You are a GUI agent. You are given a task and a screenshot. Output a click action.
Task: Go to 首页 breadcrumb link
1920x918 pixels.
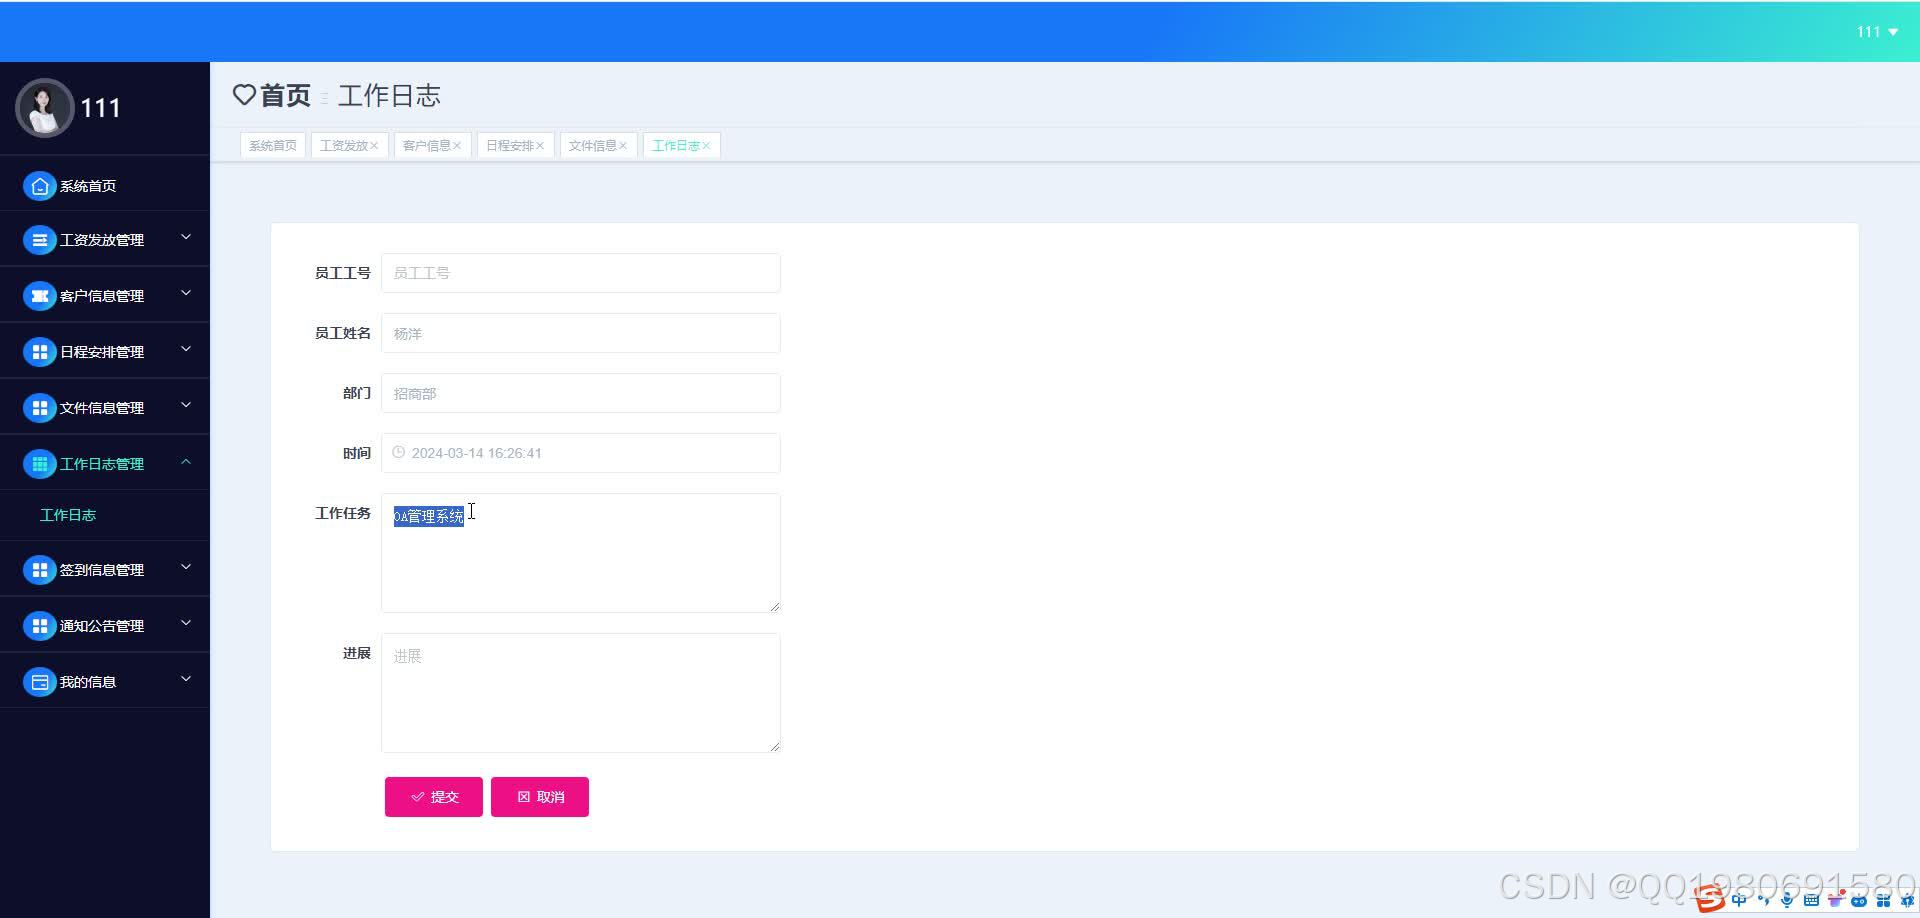[285, 95]
